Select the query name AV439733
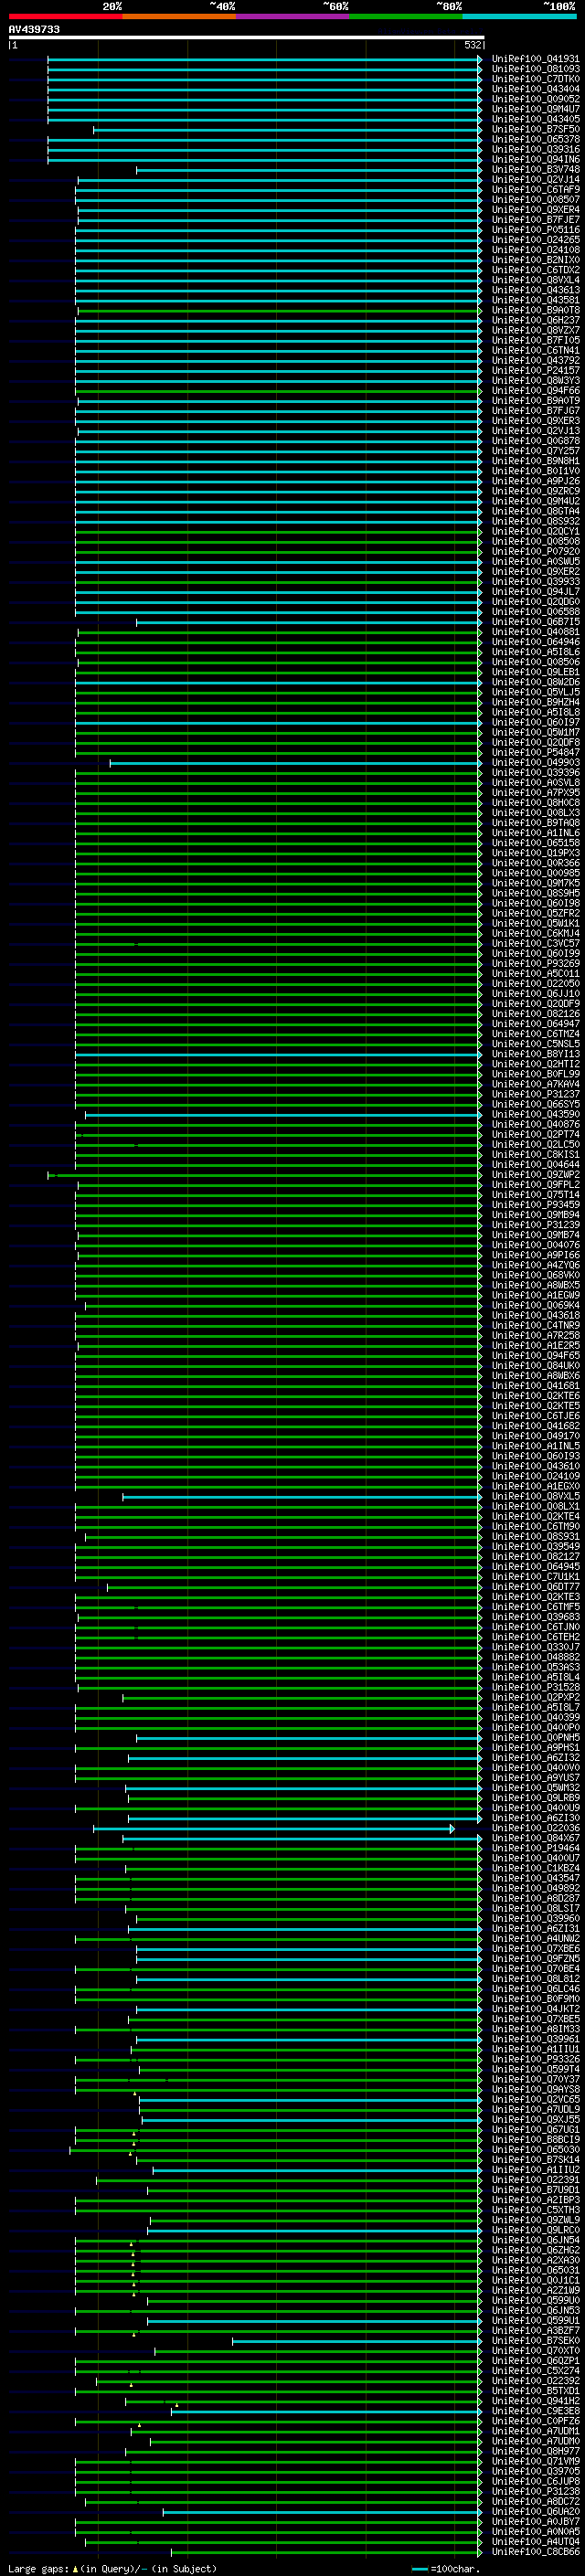 click(x=34, y=30)
